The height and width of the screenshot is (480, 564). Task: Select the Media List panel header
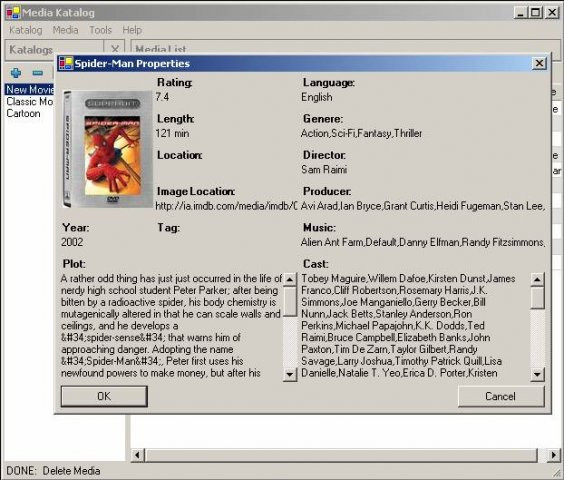click(161, 49)
